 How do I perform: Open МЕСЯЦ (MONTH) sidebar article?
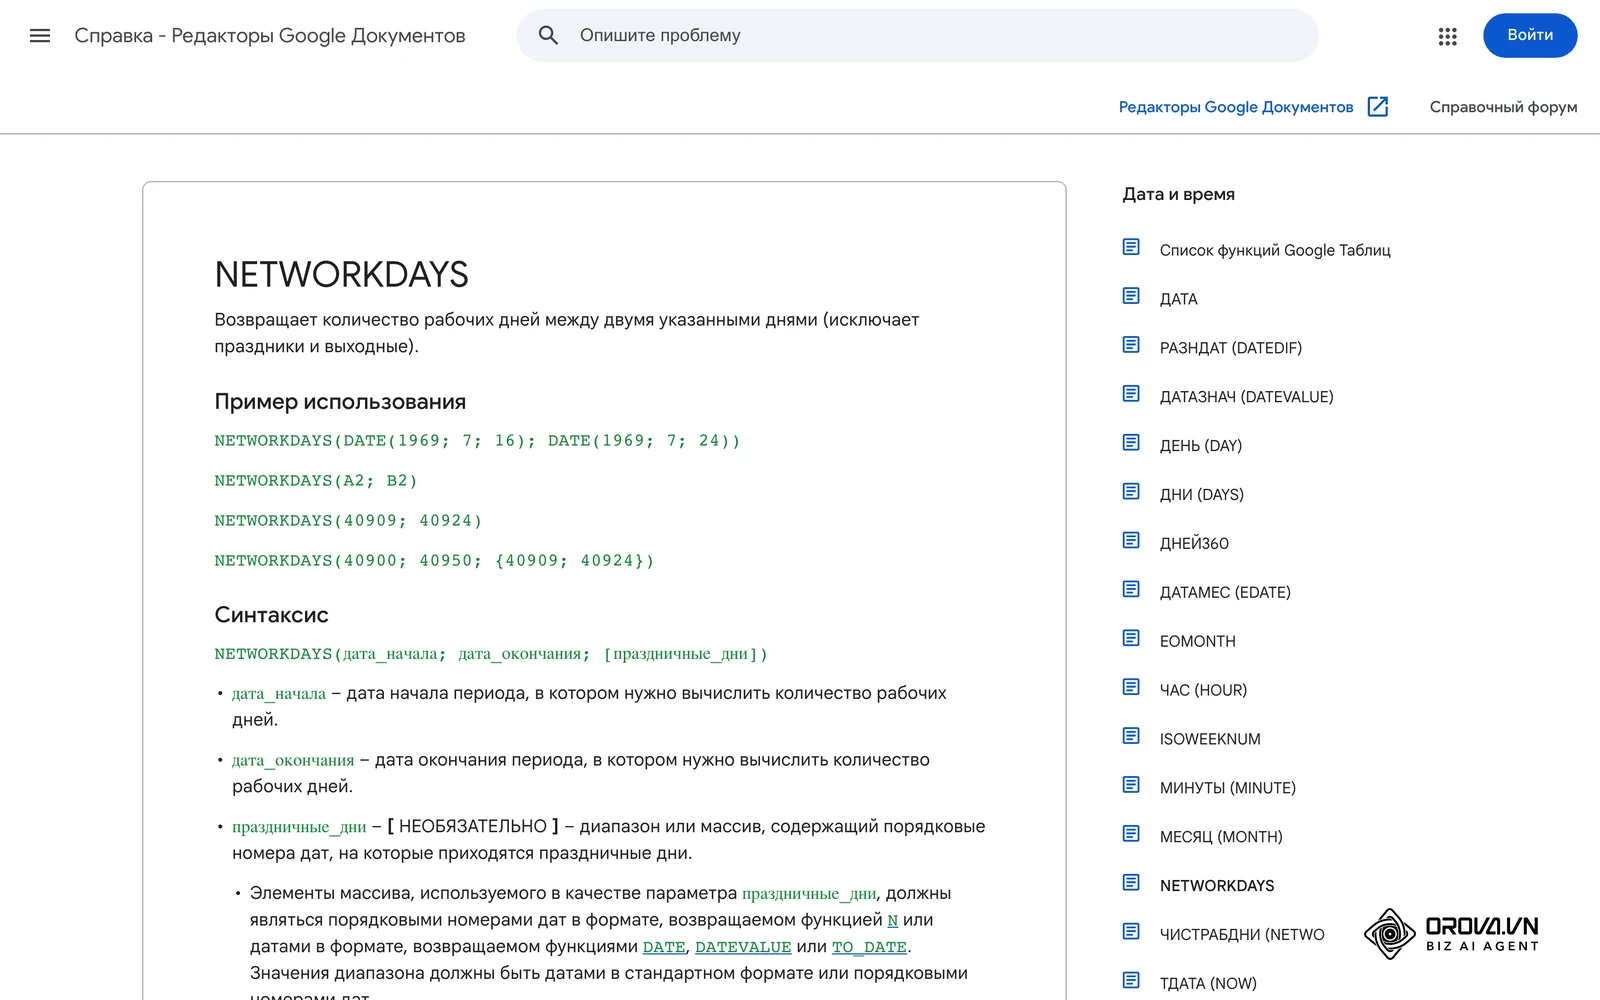click(x=1221, y=838)
